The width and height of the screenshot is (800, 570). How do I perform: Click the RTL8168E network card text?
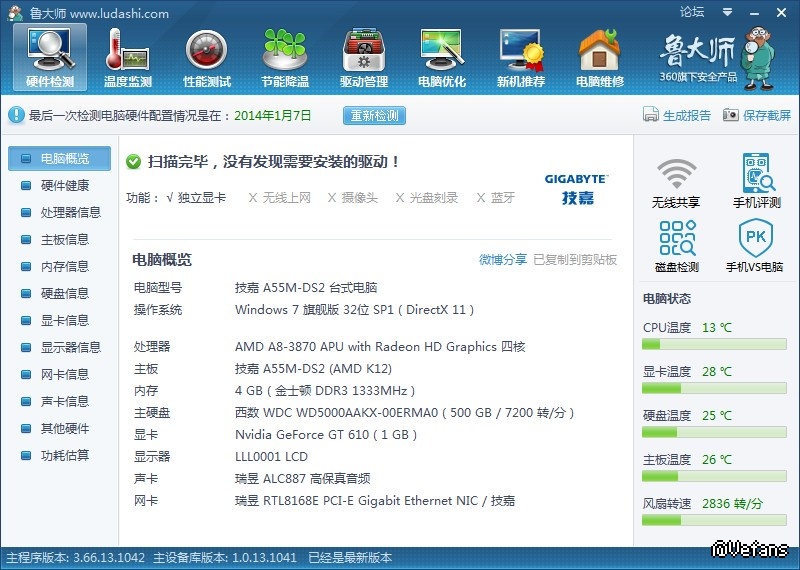point(375,500)
